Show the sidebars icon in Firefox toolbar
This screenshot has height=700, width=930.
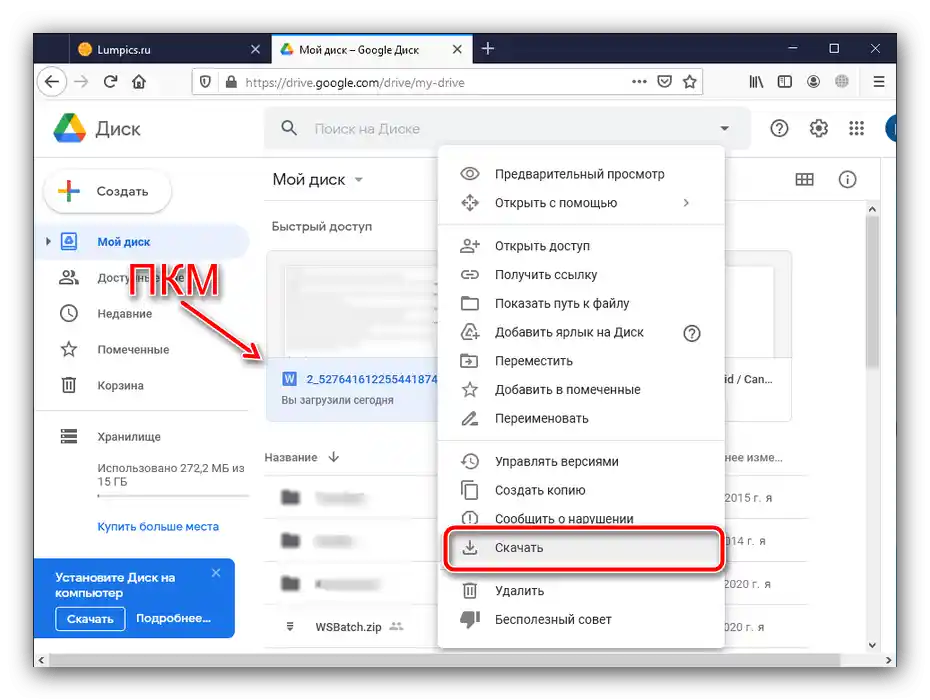(784, 82)
